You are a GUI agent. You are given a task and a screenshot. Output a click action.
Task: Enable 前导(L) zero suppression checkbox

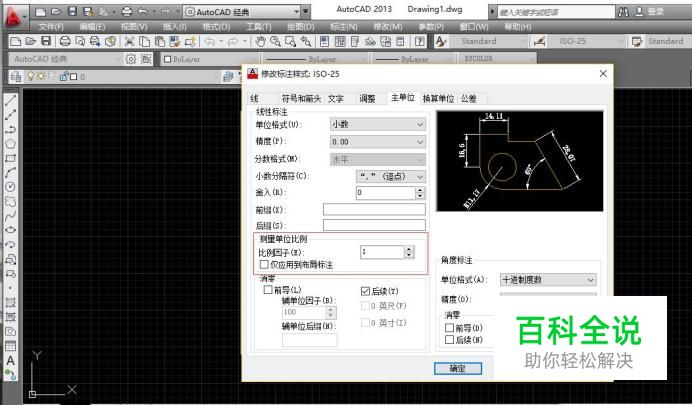[267, 290]
